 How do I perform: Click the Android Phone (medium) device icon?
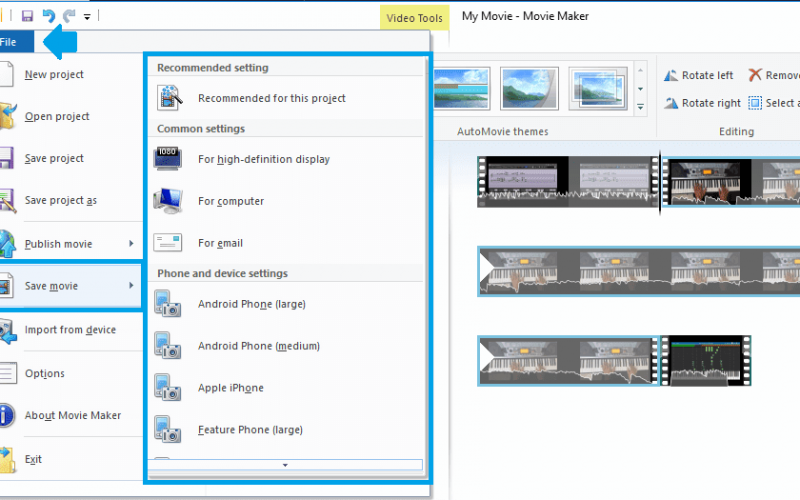click(168, 345)
